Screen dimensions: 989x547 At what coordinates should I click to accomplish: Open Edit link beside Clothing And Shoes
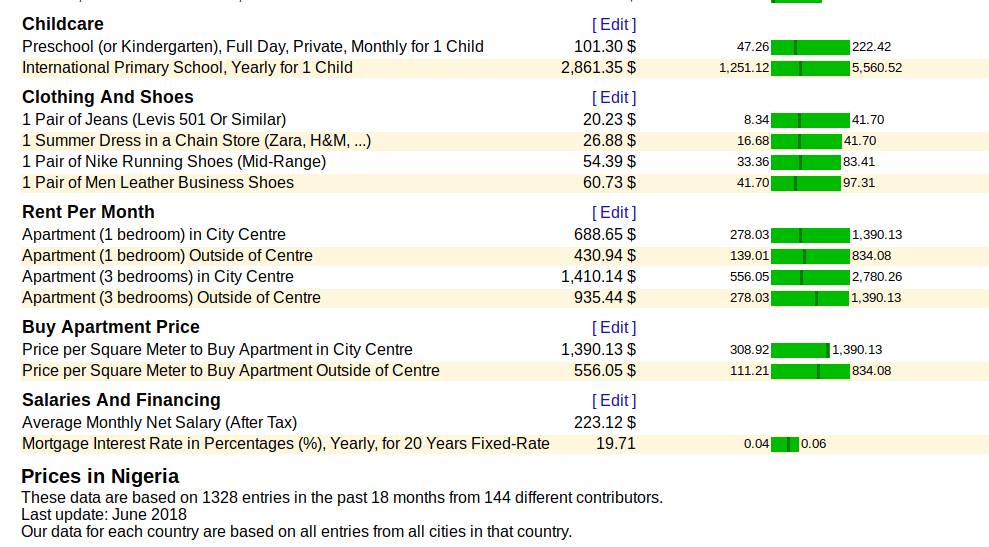pyautogui.click(x=614, y=97)
